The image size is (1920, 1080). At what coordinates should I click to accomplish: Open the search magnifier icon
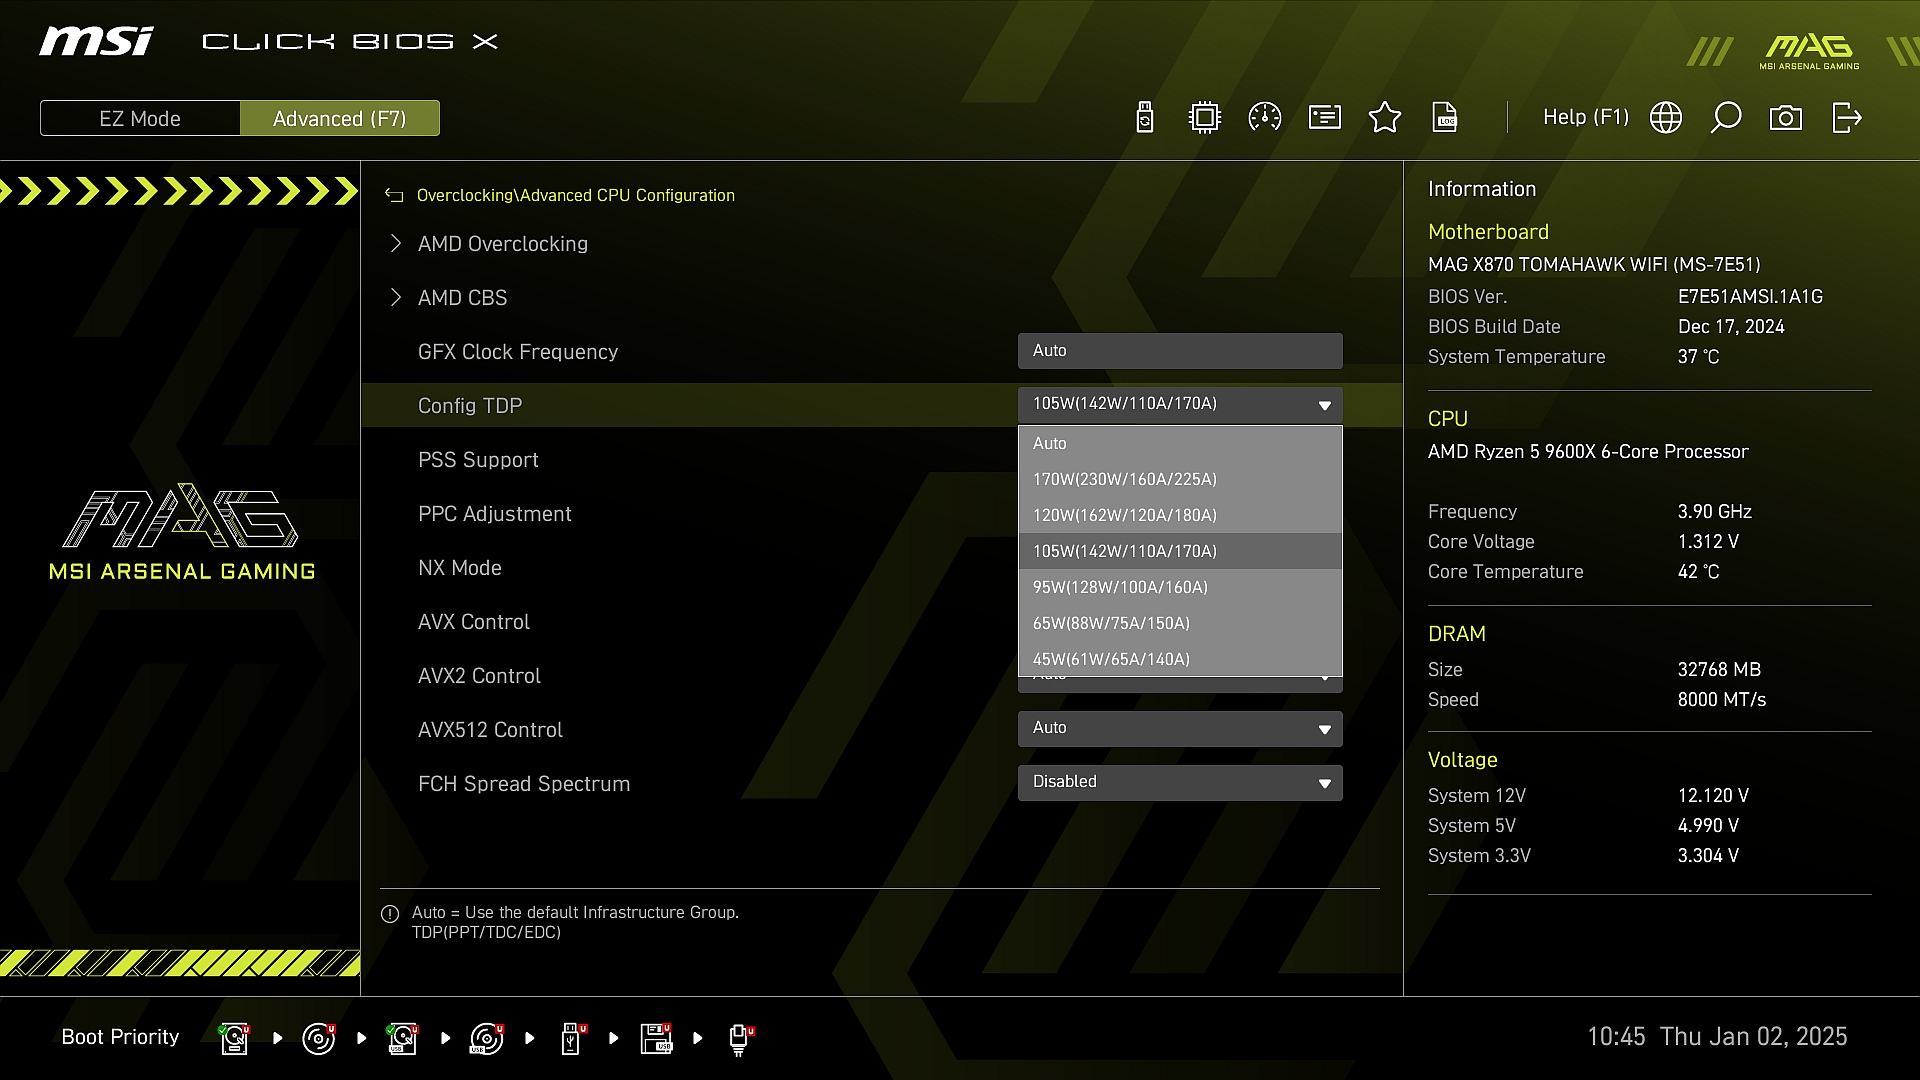tap(1726, 118)
